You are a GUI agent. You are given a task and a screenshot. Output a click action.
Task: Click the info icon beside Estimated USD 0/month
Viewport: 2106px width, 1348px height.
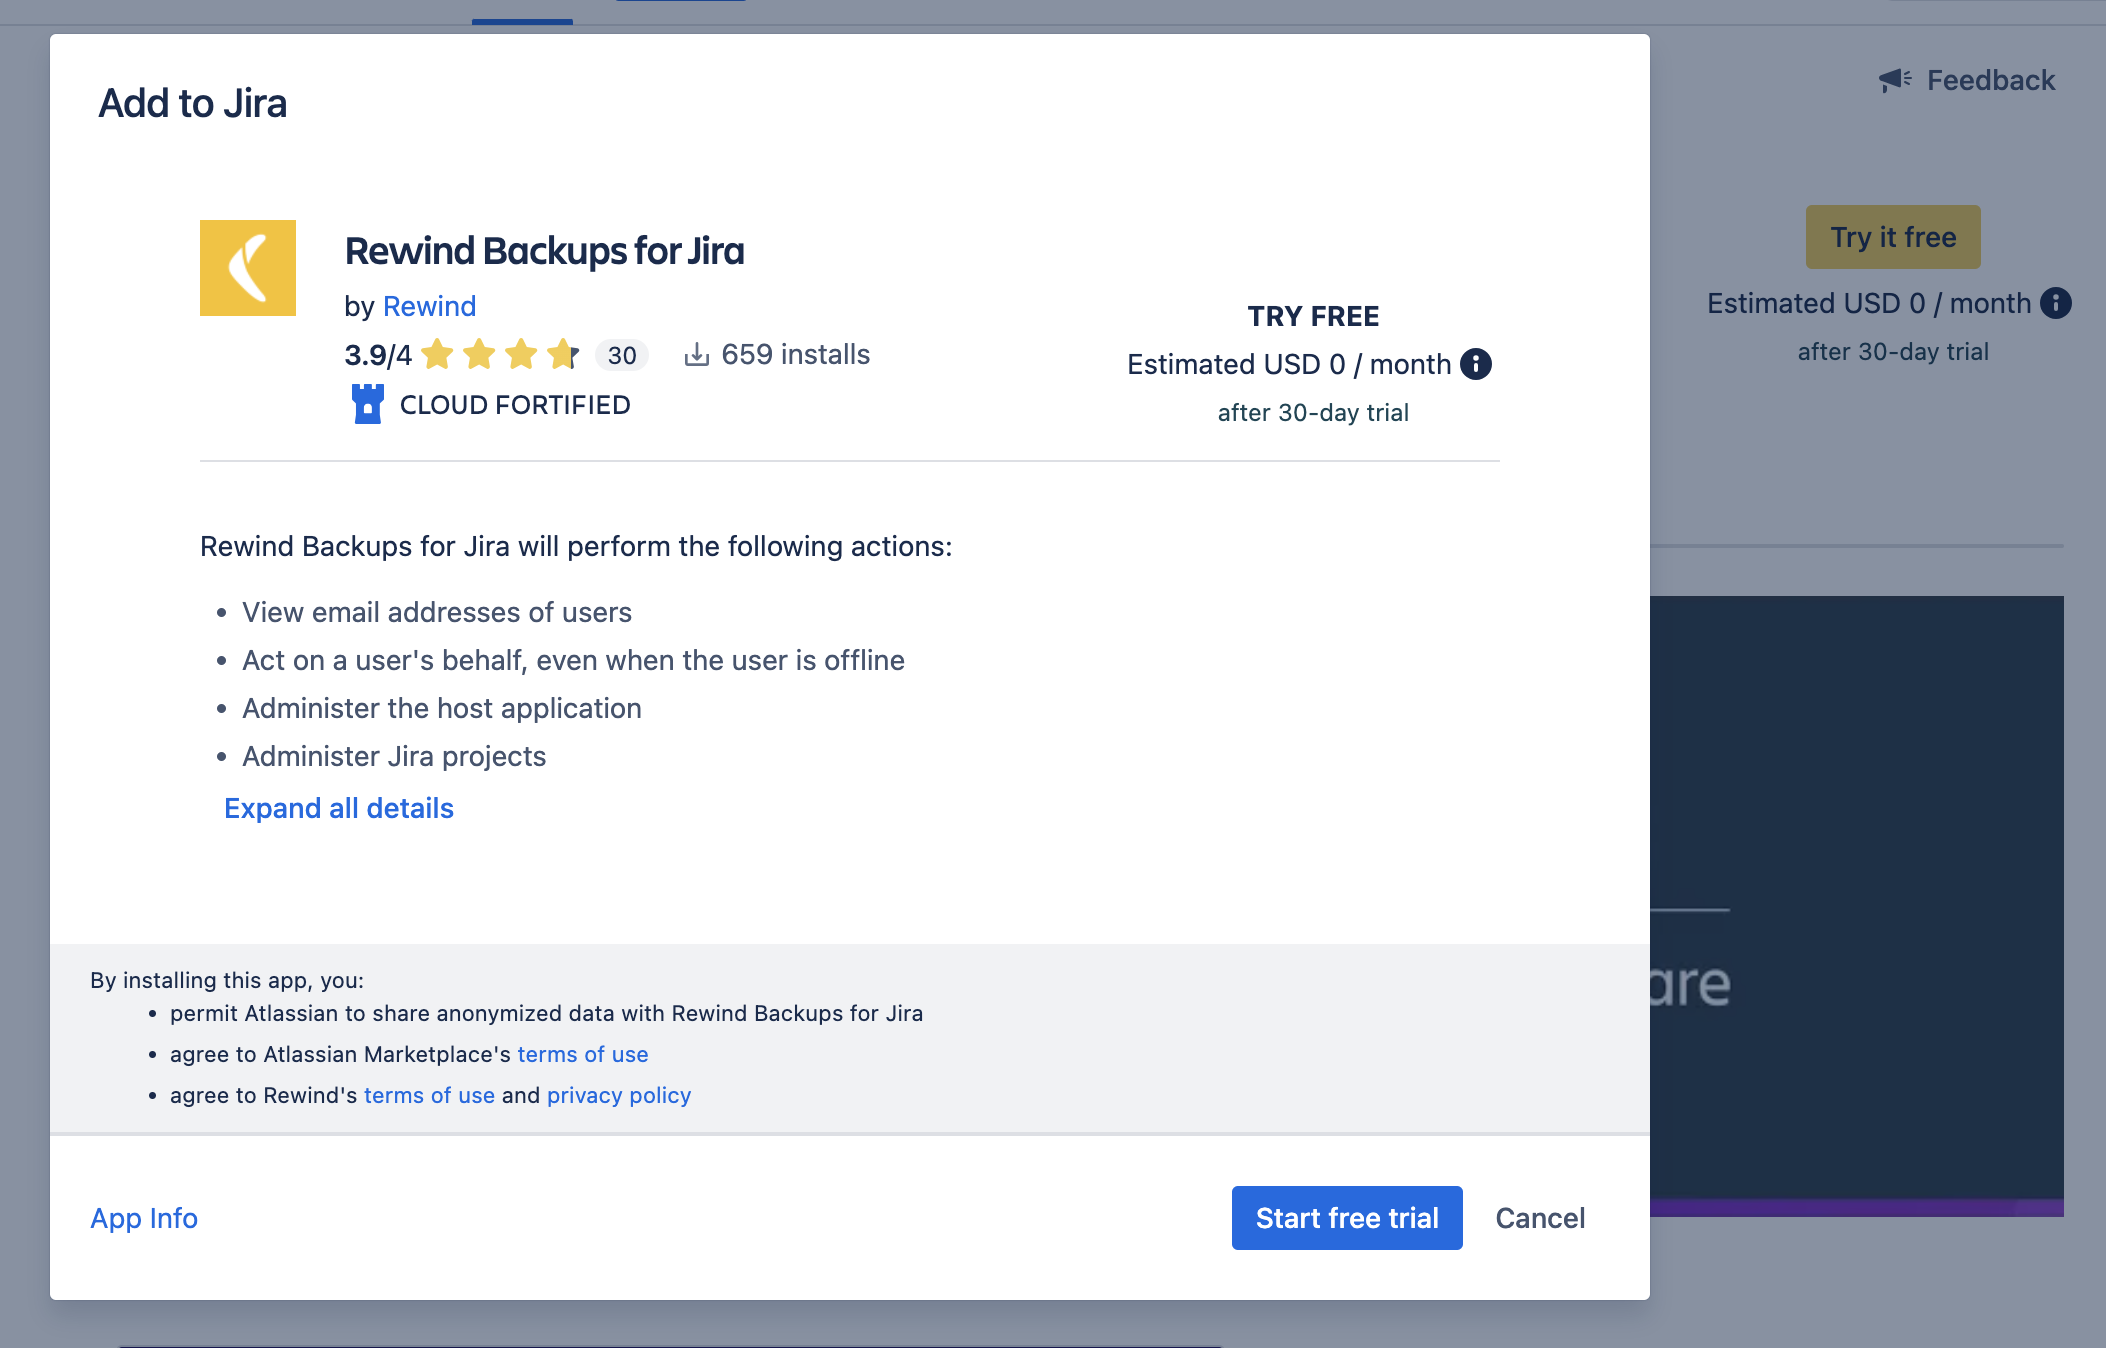[1477, 364]
